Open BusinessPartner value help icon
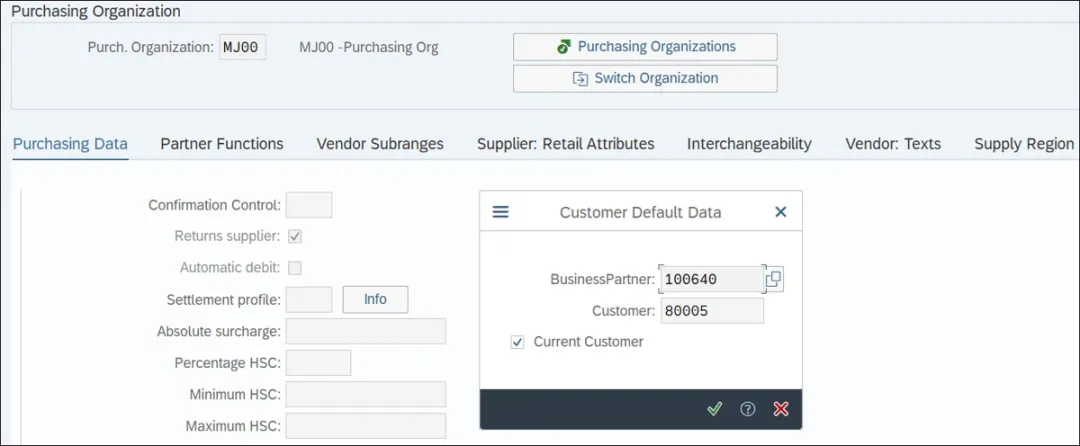Viewport: 1080px width, 446px height. pyautogui.click(x=774, y=280)
